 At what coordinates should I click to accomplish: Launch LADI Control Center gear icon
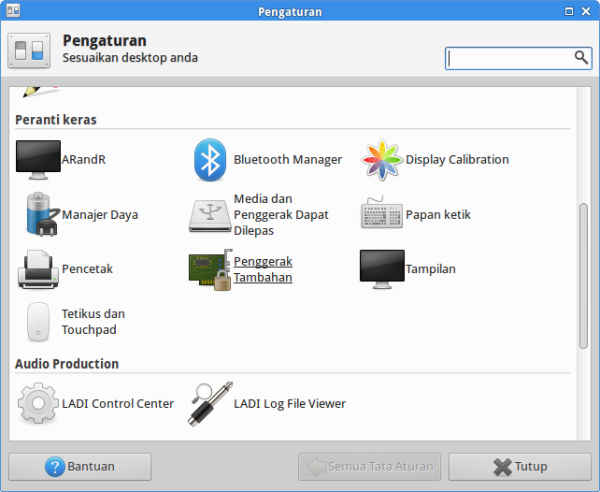[x=38, y=404]
